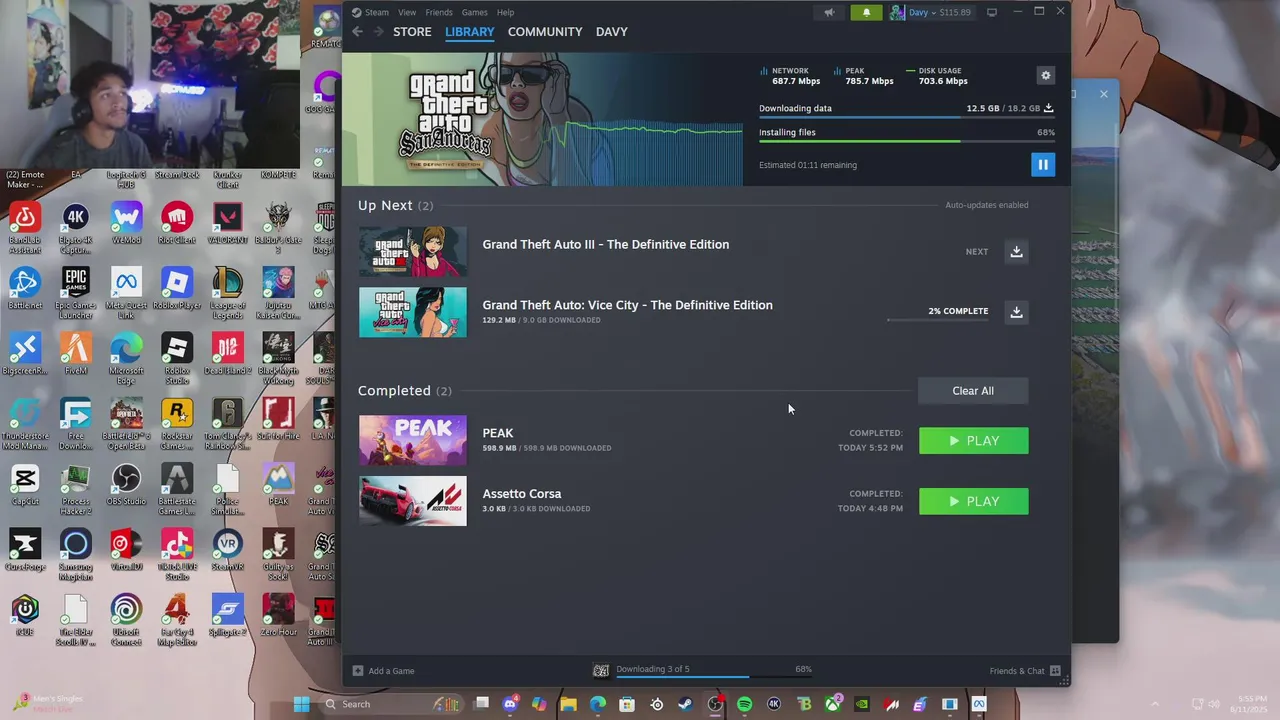Select the League of Legends desktop icon

[228, 289]
